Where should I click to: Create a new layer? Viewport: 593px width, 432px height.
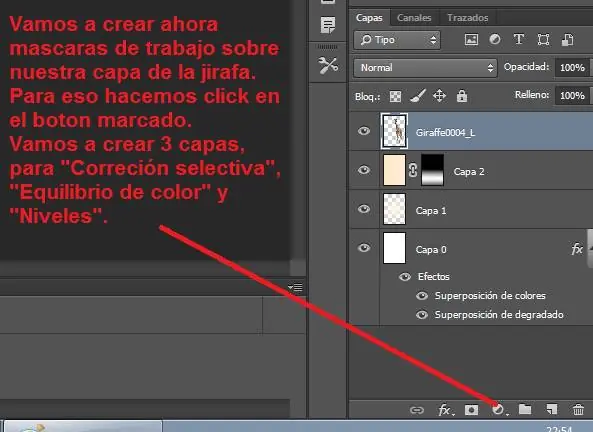551,409
